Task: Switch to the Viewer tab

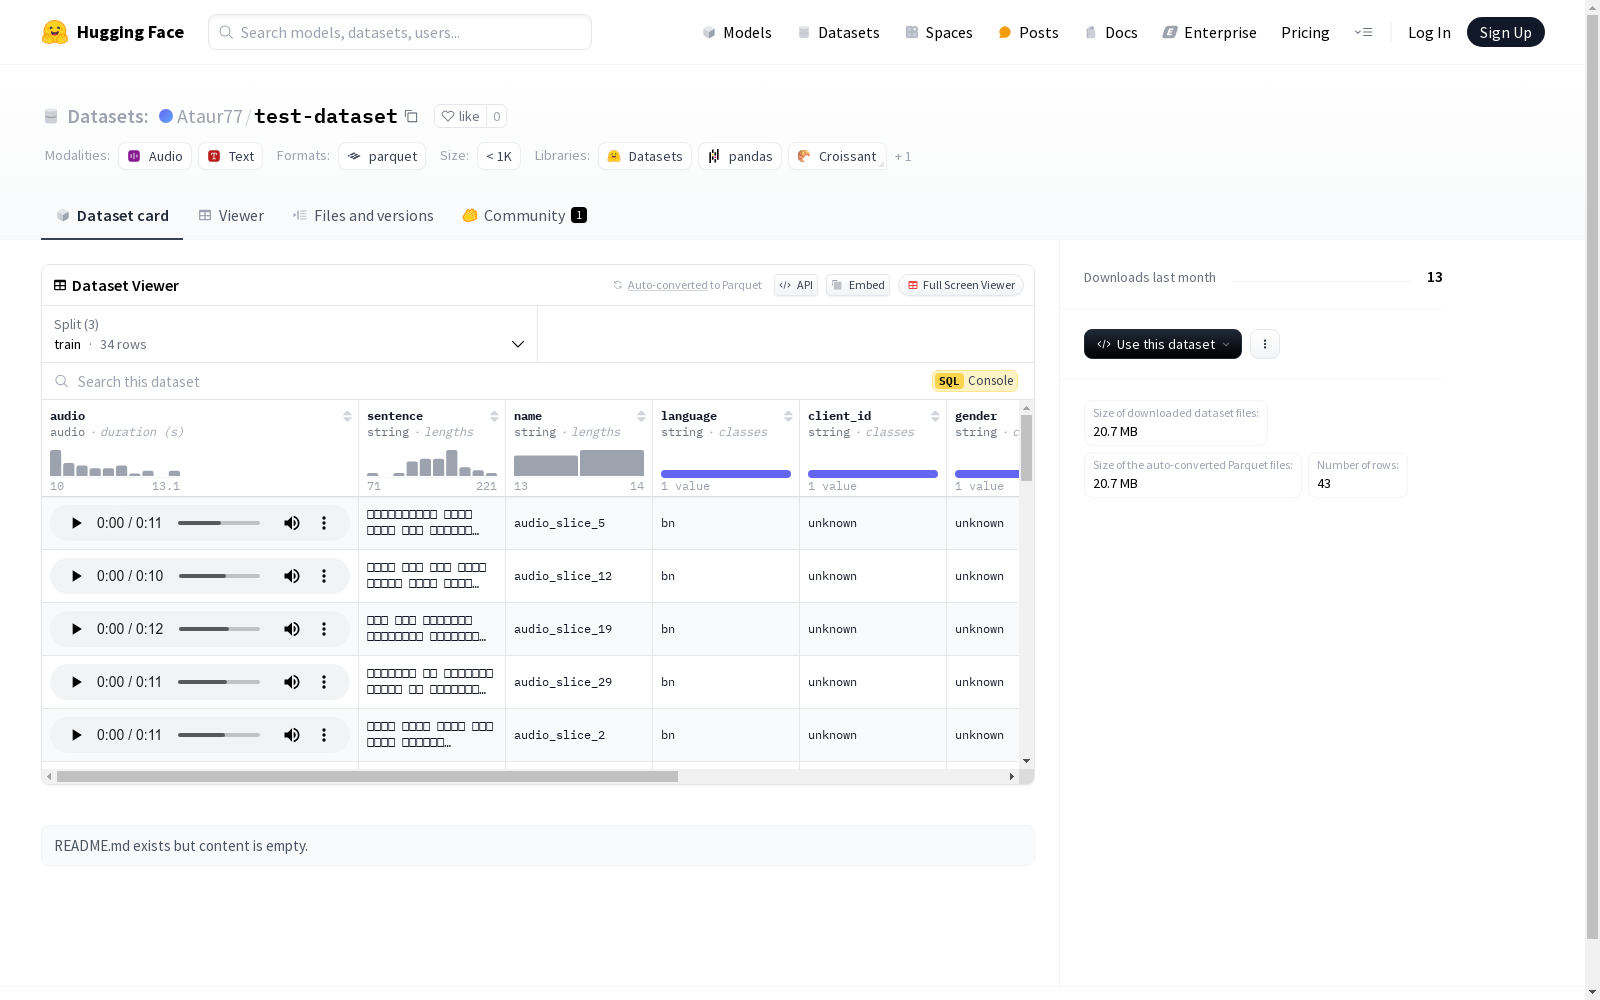Action: coord(231,216)
